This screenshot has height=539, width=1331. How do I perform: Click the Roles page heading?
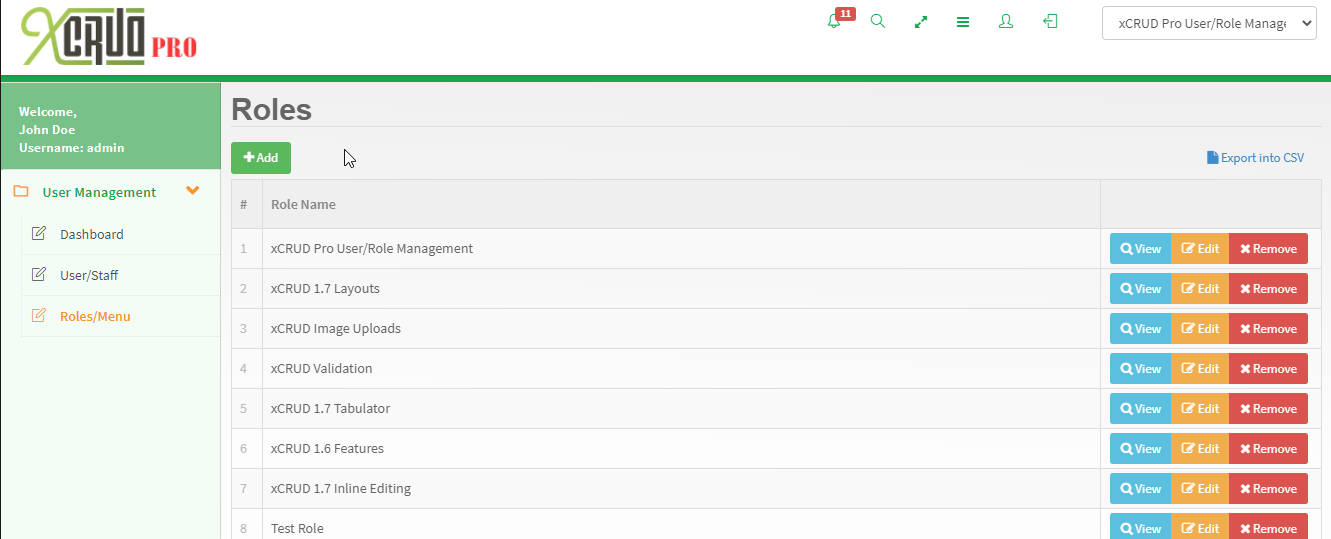271,110
